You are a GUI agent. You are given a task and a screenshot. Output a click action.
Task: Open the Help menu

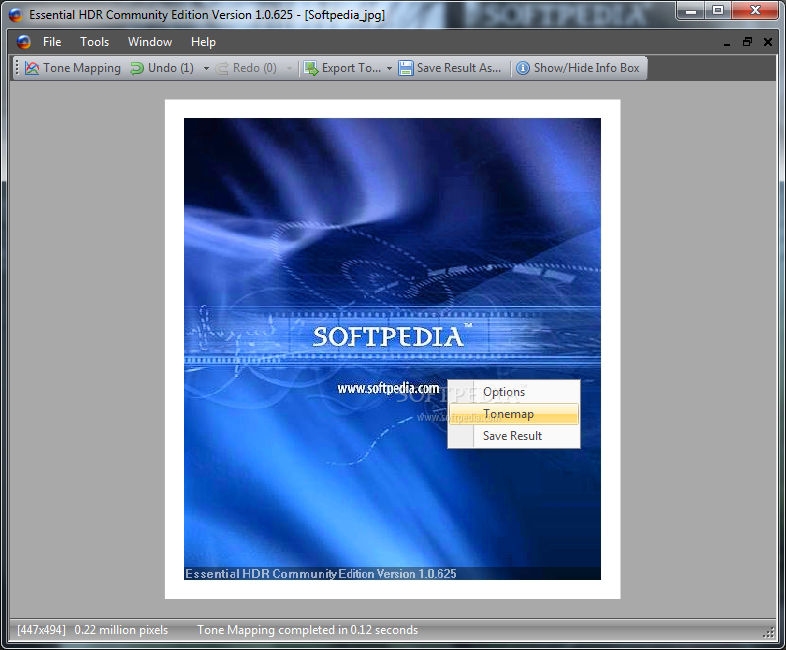click(x=203, y=42)
